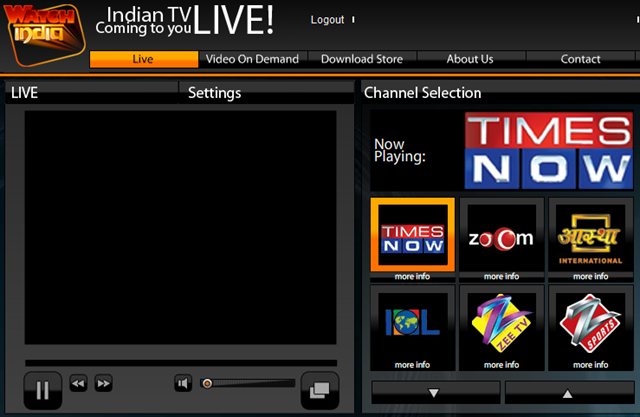640x417 pixels.
Task: Click the volume slider track
Action: (250, 383)
